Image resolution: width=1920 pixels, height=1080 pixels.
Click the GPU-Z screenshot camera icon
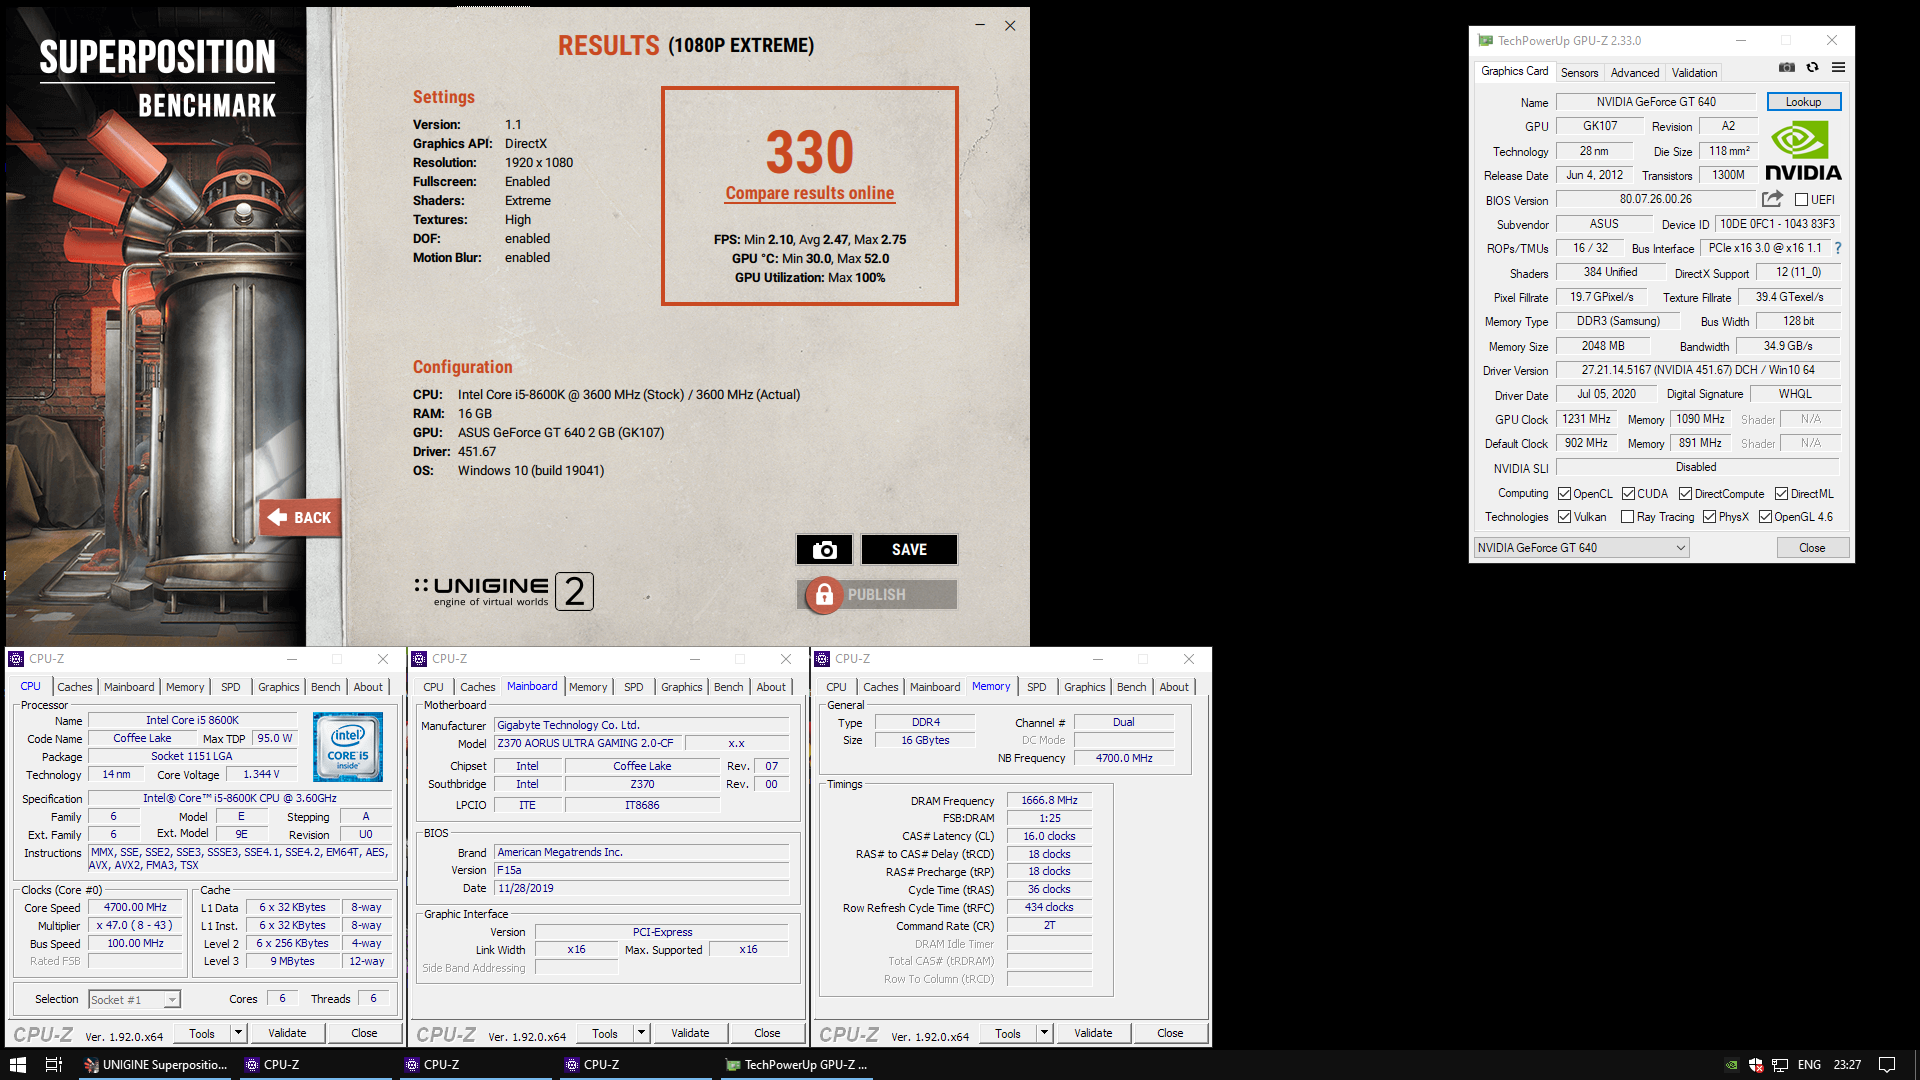[x=1786, y=68]
